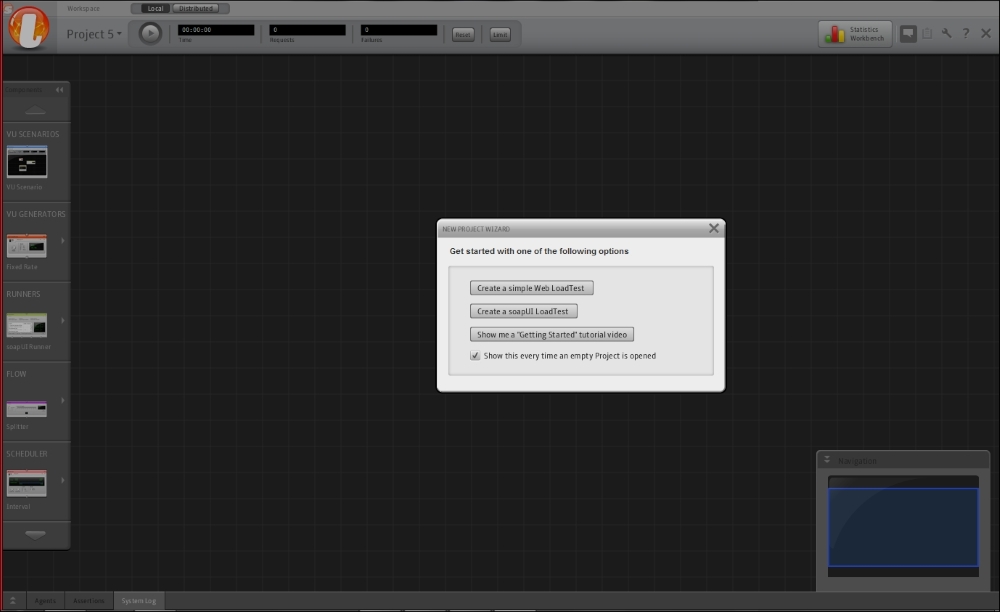Click the Workspace label
The image size is (1000, 612).
click(x=84, y=8)
